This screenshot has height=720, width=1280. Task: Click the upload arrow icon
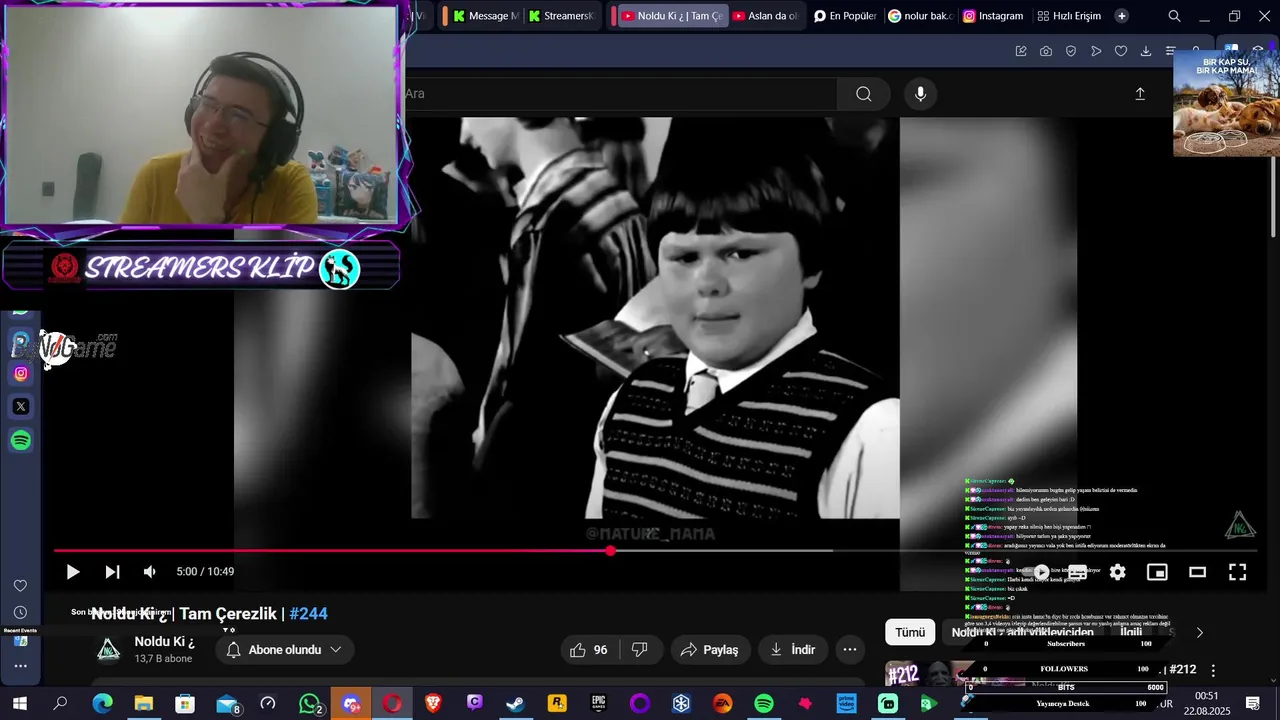coord(1140,94)
